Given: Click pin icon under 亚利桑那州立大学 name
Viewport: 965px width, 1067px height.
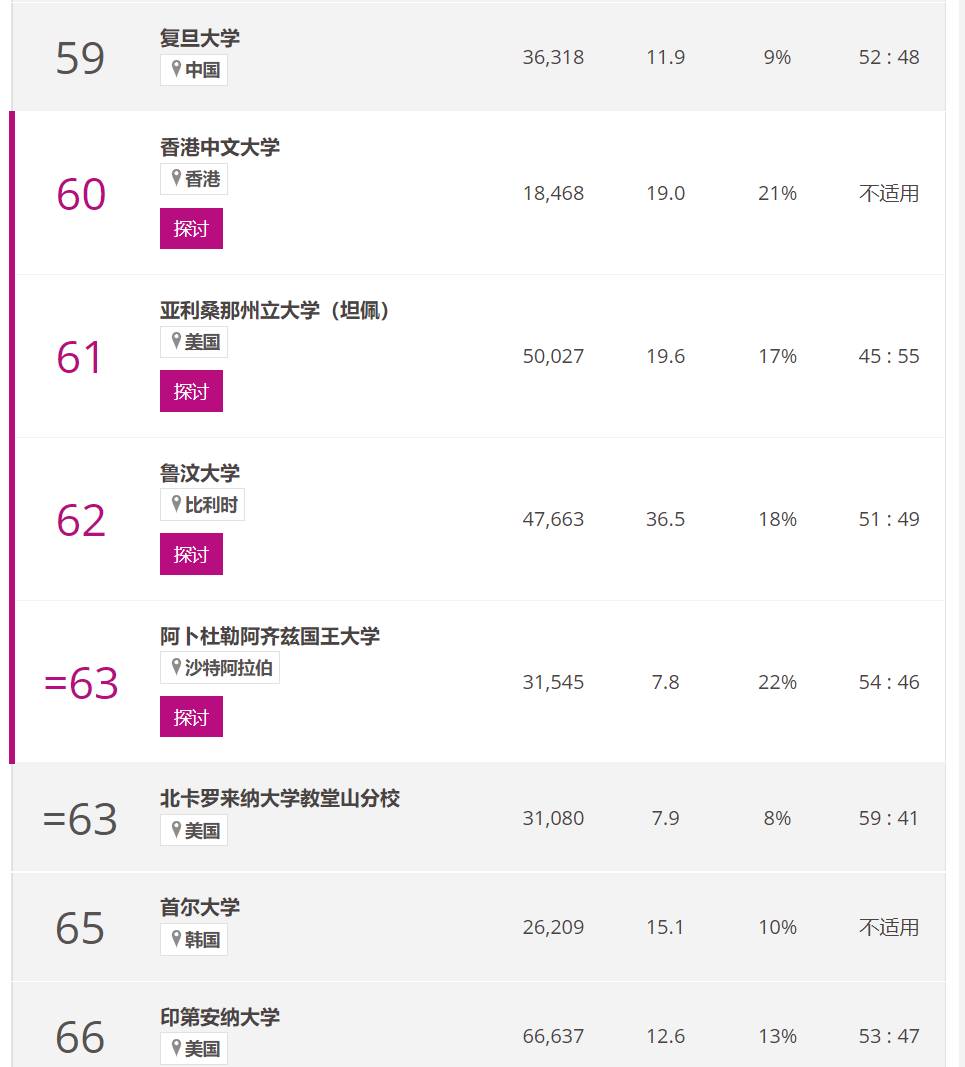Looking at the screenshot, I should coord(176,341).
